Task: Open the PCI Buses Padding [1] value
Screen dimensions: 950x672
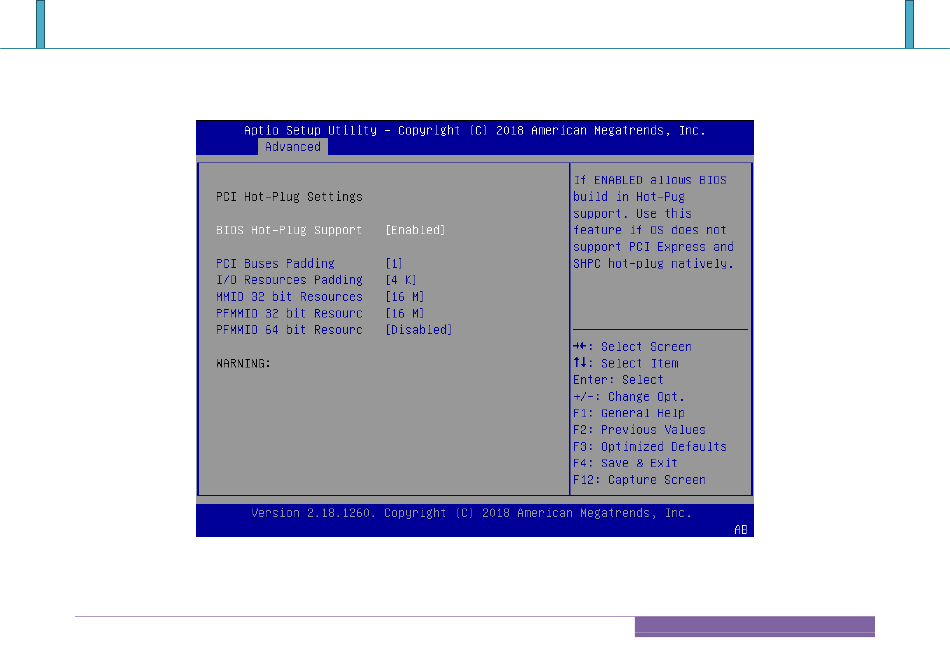Action: 394,264
